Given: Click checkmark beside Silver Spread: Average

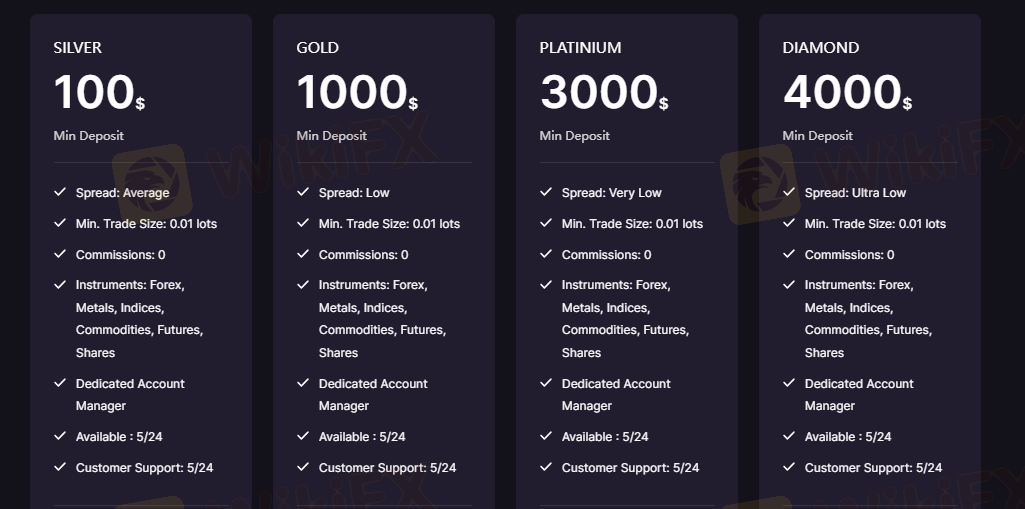Looking at the screenshot, I should (x=60, y=192).
